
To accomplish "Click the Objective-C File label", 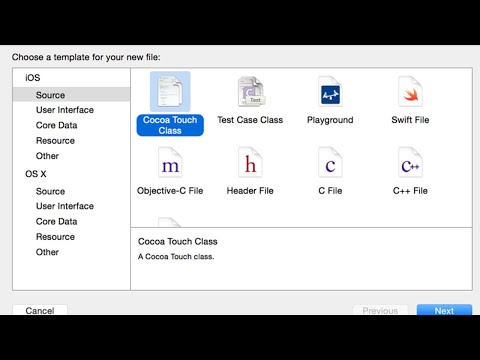I will pos(170,191).
